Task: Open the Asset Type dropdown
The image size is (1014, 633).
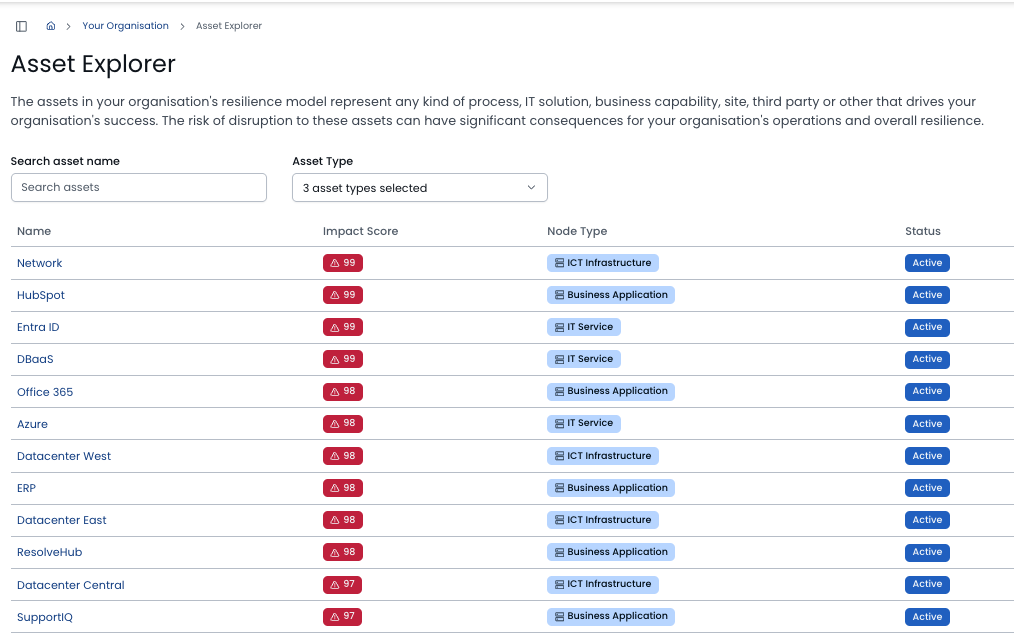Action: click(420, 188)
